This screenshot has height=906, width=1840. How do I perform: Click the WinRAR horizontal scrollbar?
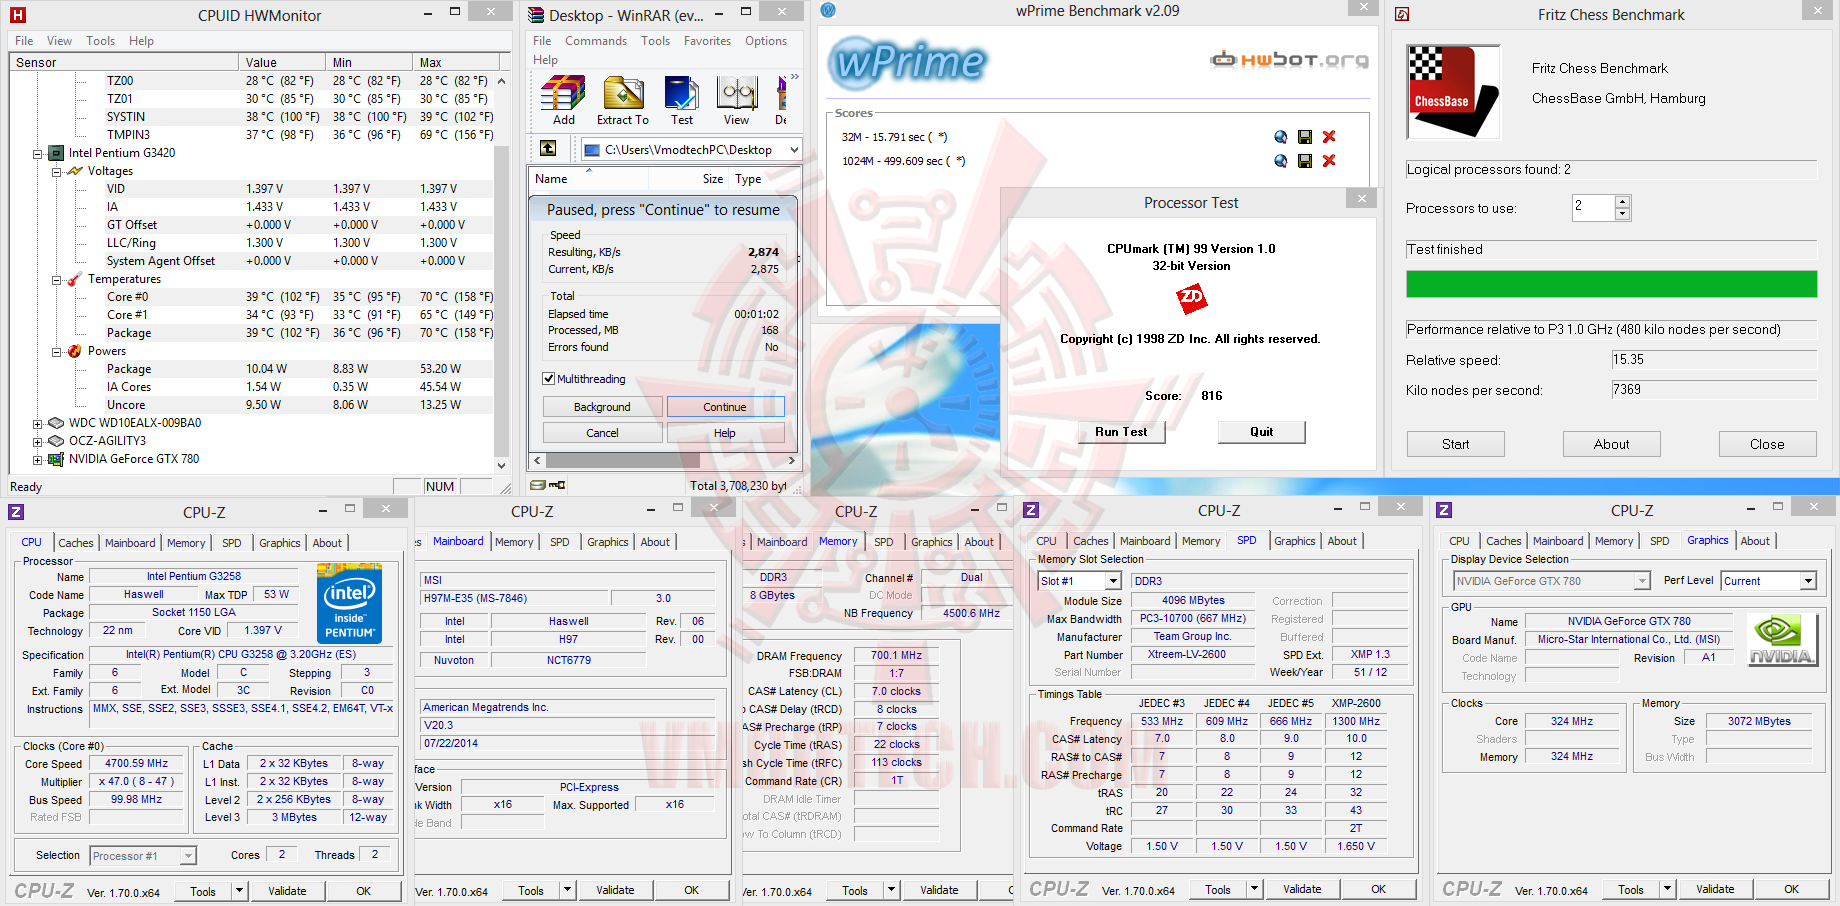point(665,461)
